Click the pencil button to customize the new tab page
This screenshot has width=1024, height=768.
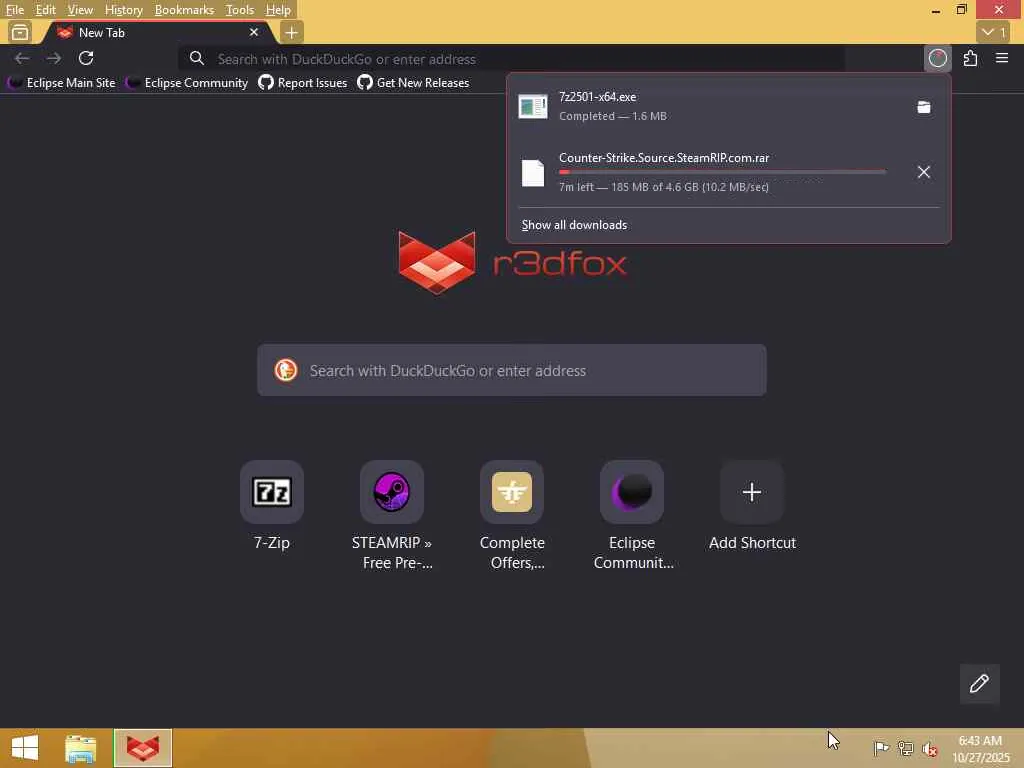(979, 684)
